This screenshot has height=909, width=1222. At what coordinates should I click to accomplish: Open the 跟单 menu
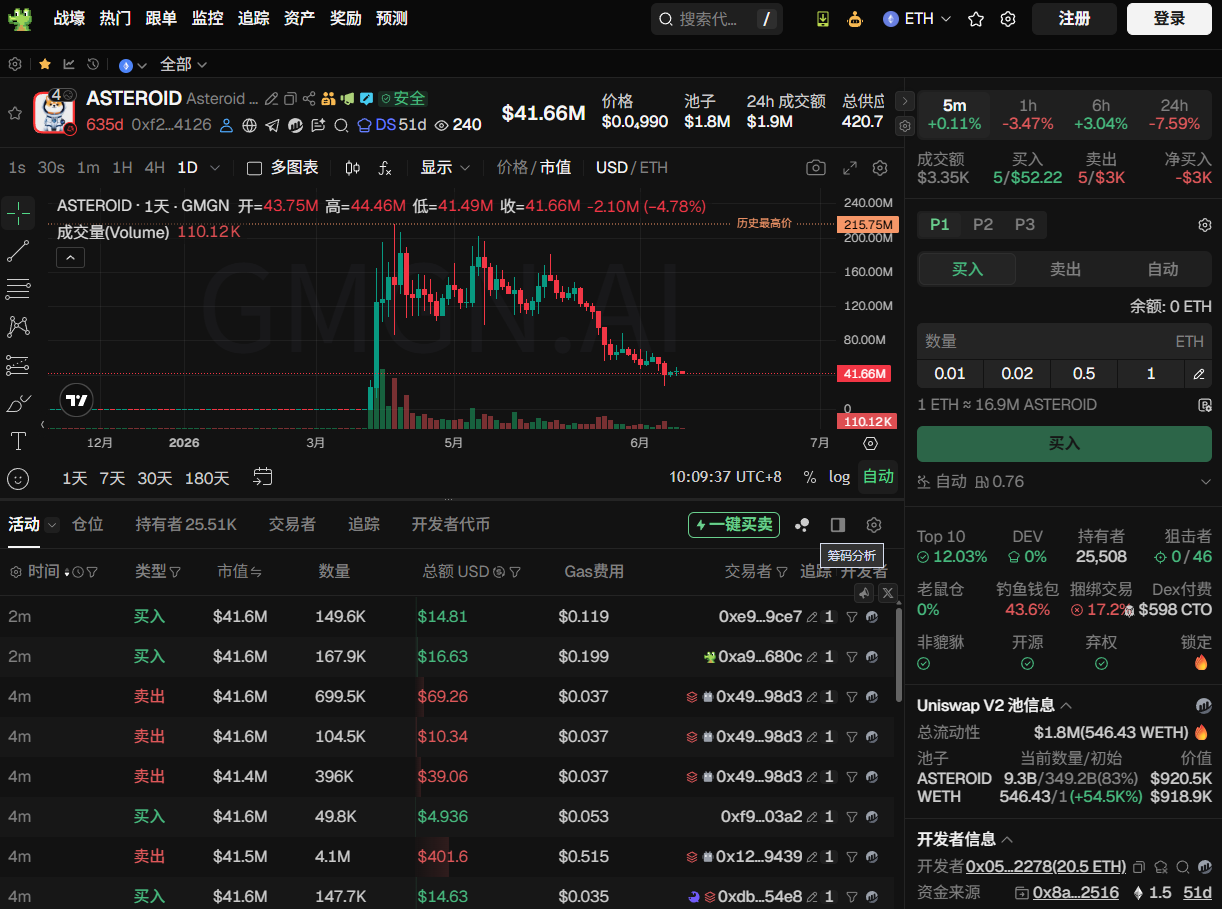(x=161, y=18)
